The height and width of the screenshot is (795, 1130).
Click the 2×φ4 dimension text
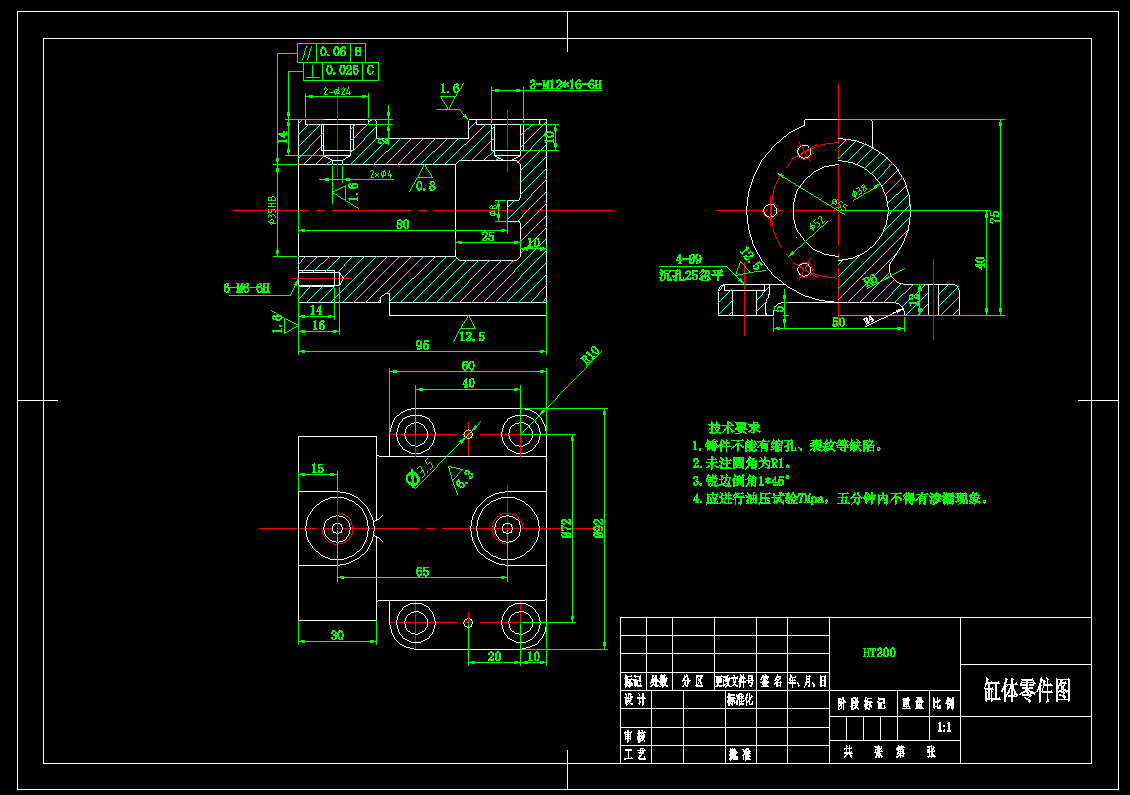(x=381, y=174)
